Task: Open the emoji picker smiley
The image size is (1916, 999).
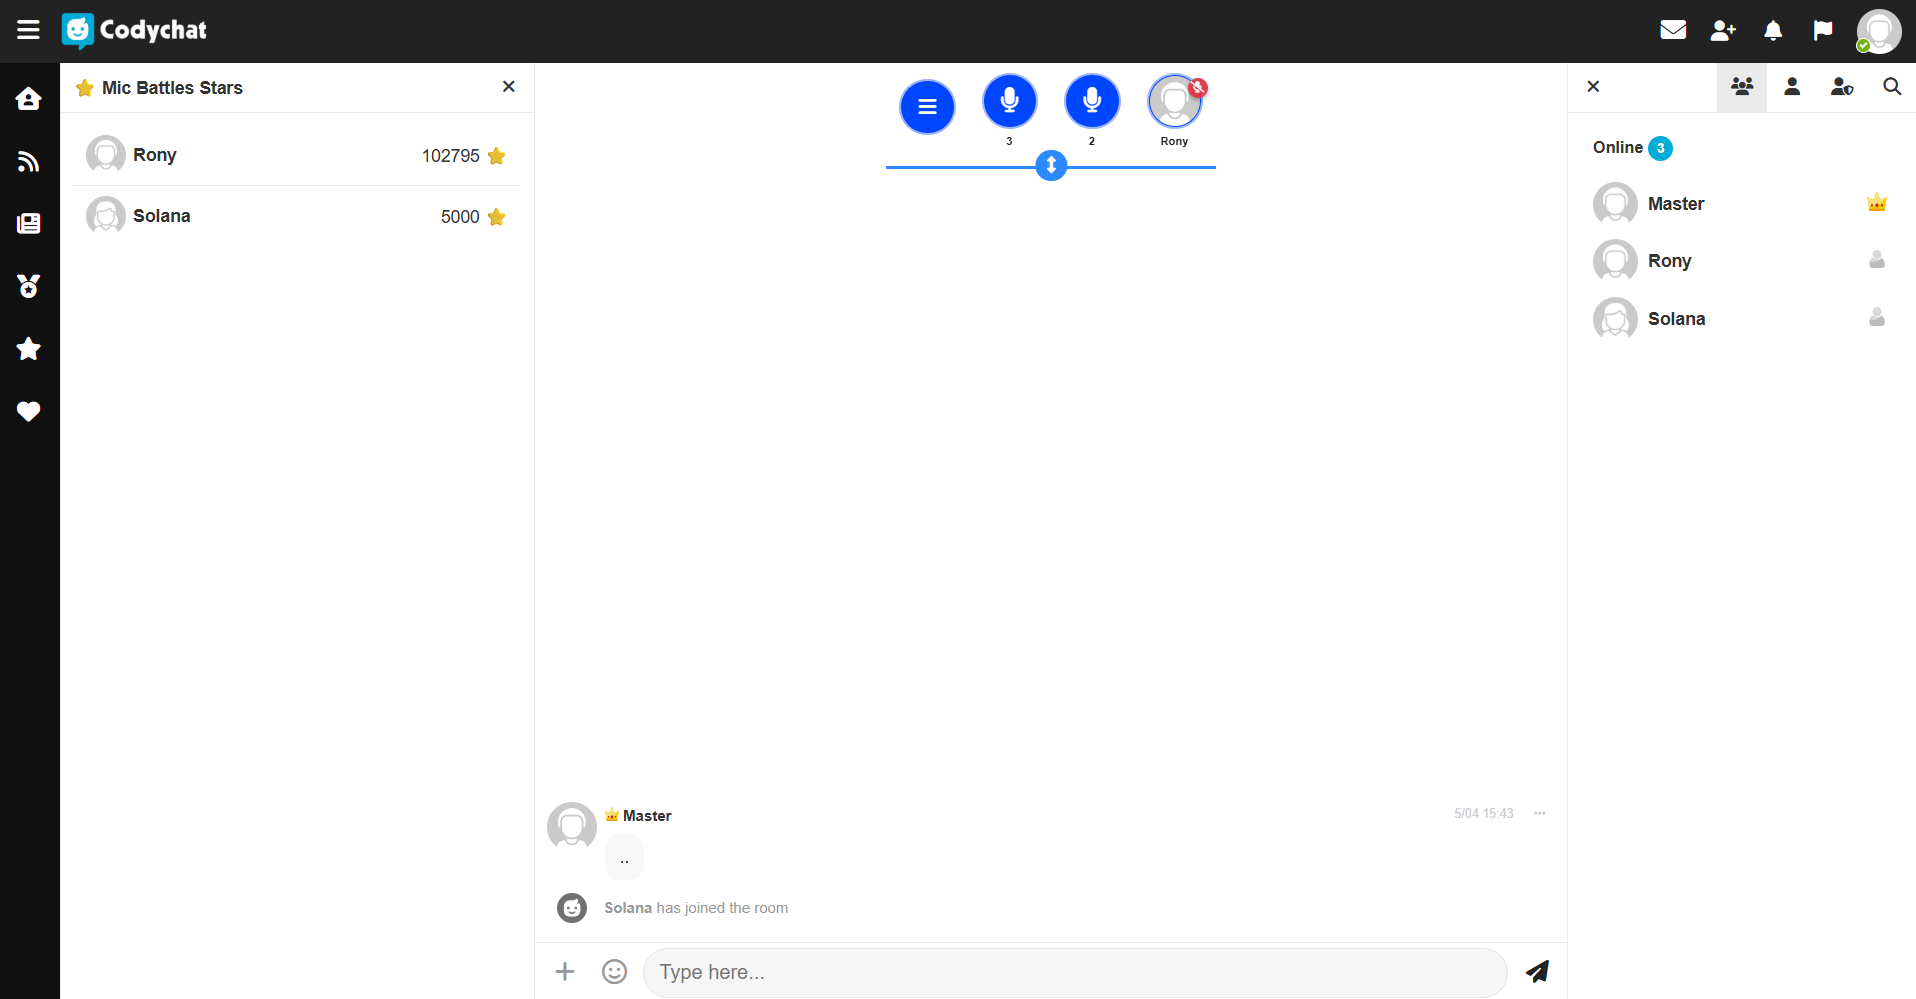Action: pyautogui.click(x=614, y=972)
